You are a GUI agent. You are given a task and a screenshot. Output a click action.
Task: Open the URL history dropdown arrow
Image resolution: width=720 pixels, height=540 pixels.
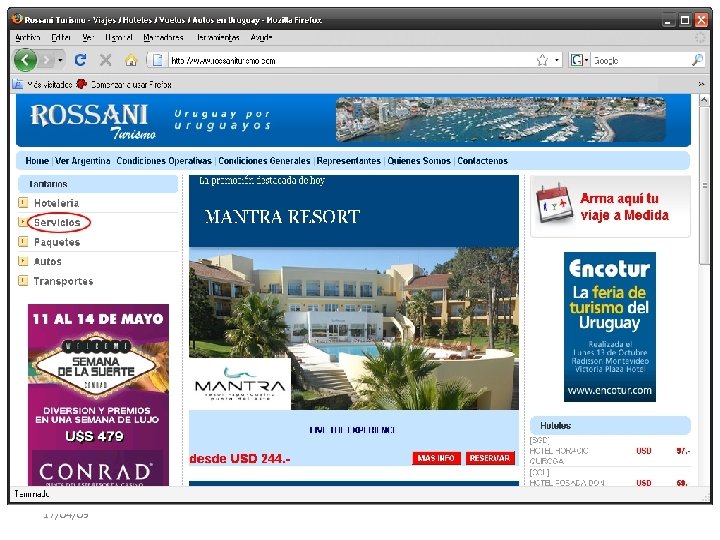point(557,60)
